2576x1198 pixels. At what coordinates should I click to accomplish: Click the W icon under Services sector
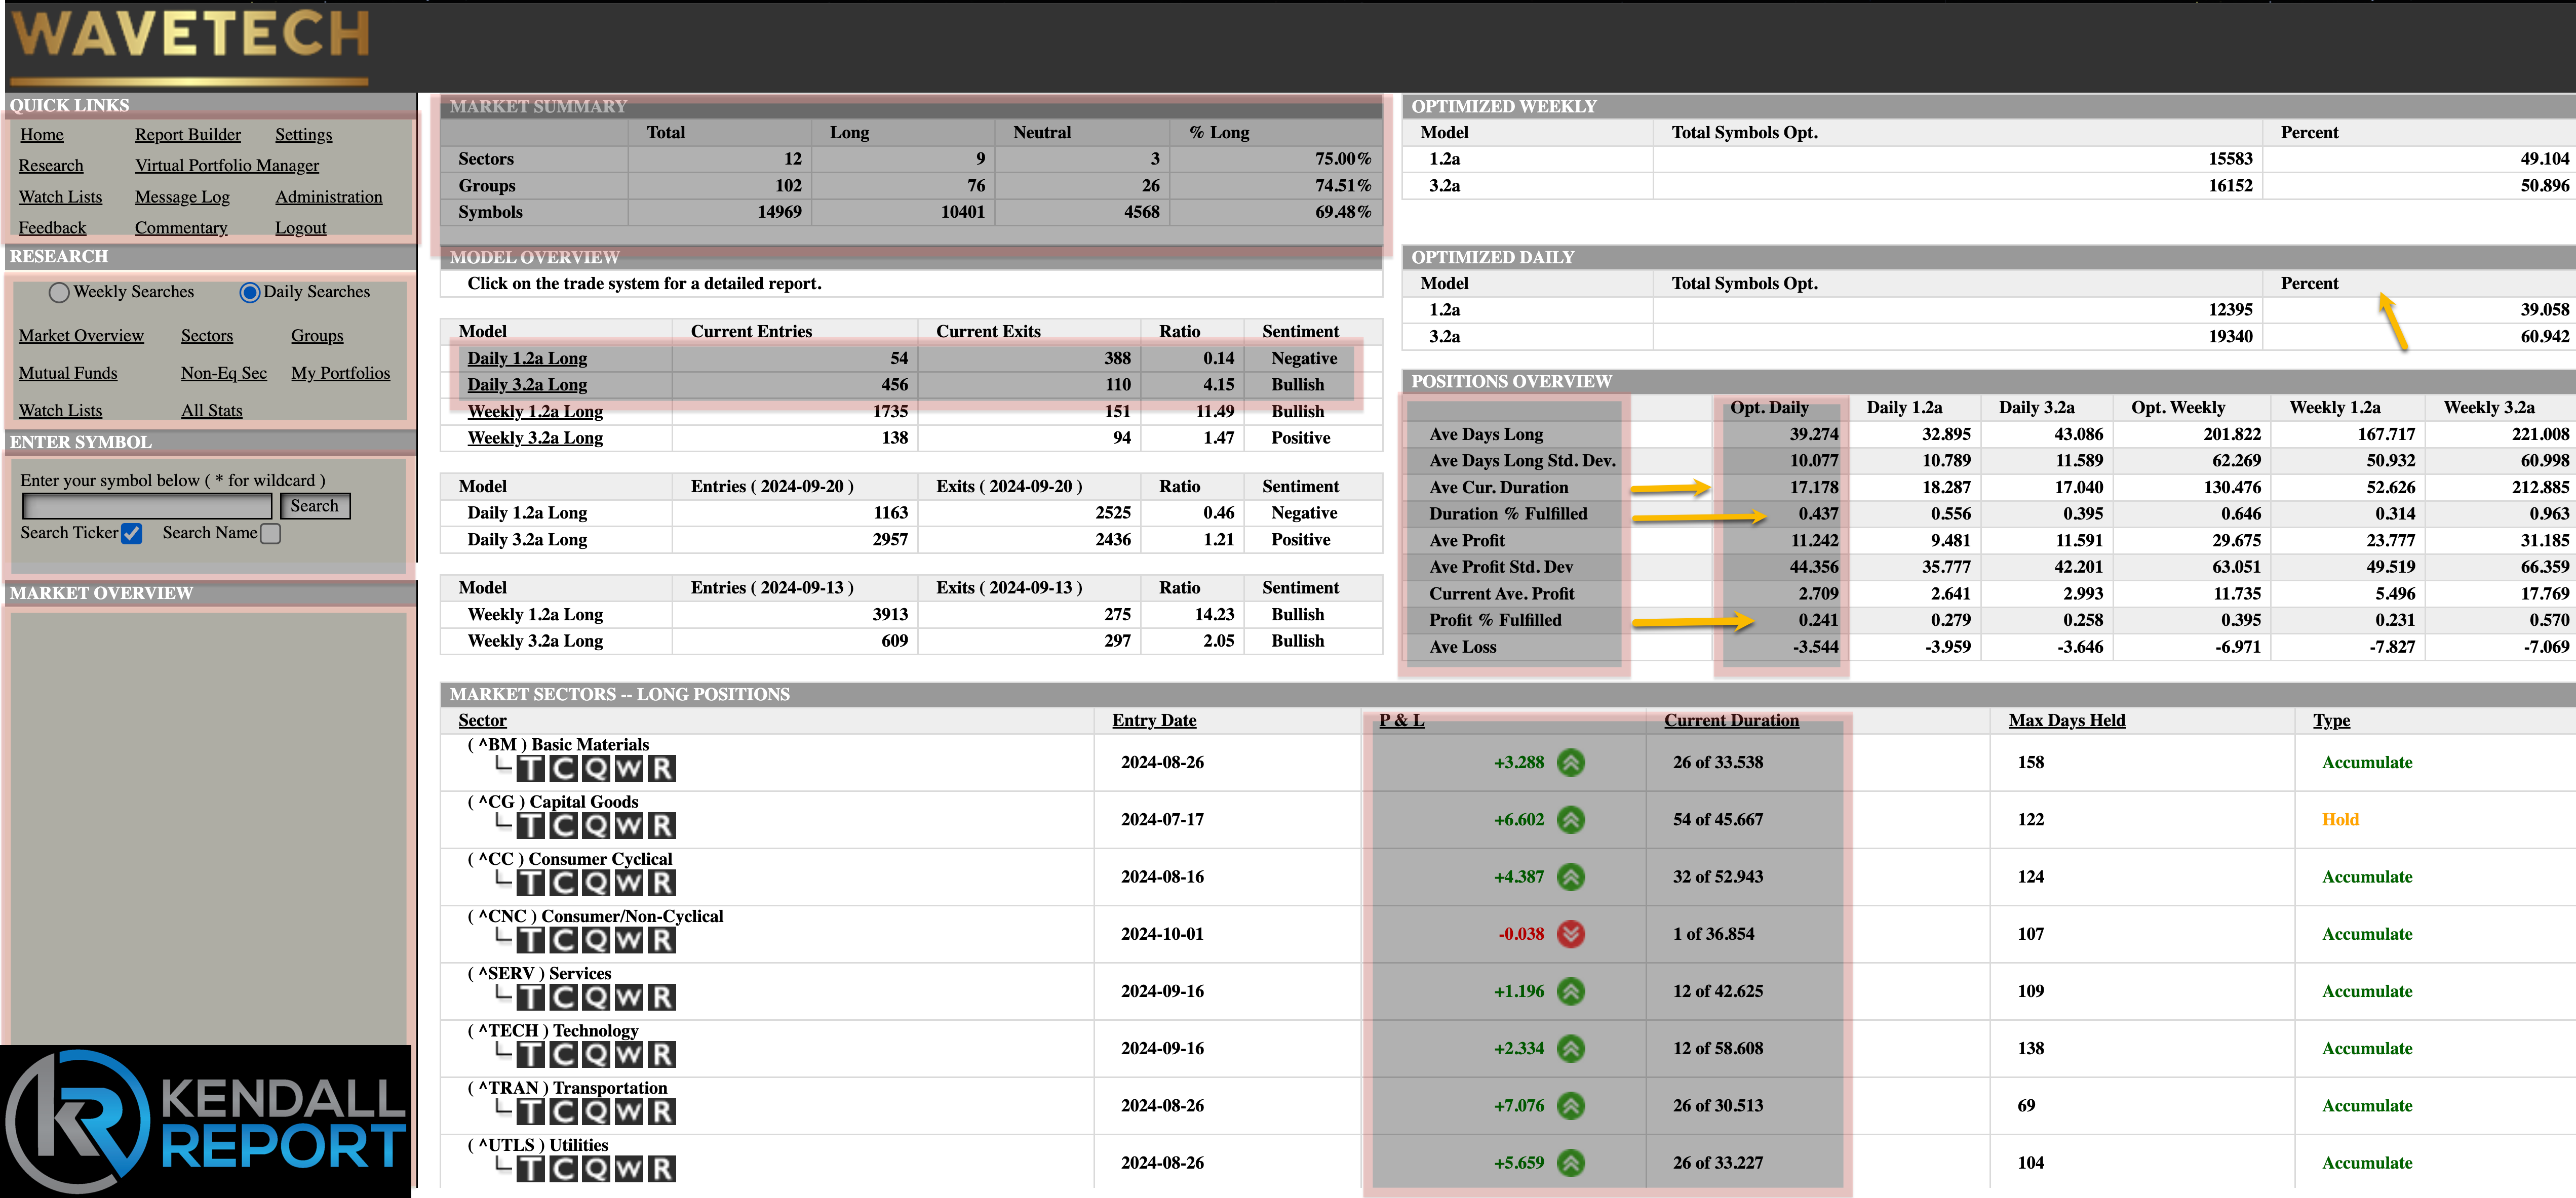629,997
